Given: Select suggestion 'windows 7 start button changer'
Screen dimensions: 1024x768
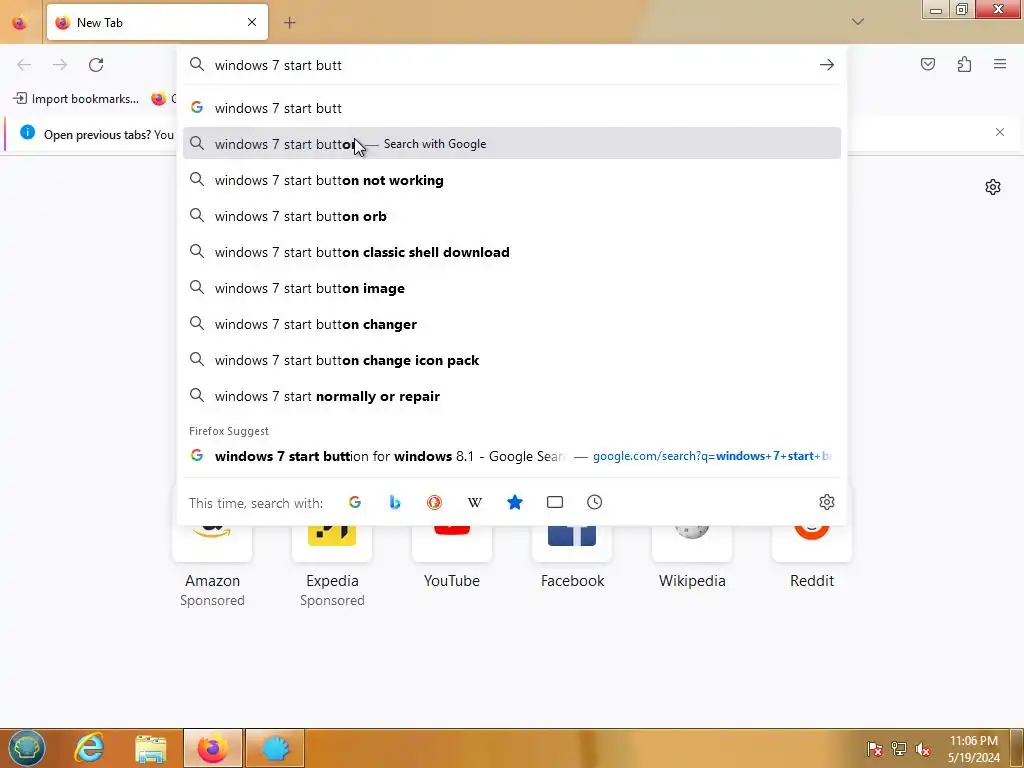Looking at the screenshot, I should click(x=512, y=324).
